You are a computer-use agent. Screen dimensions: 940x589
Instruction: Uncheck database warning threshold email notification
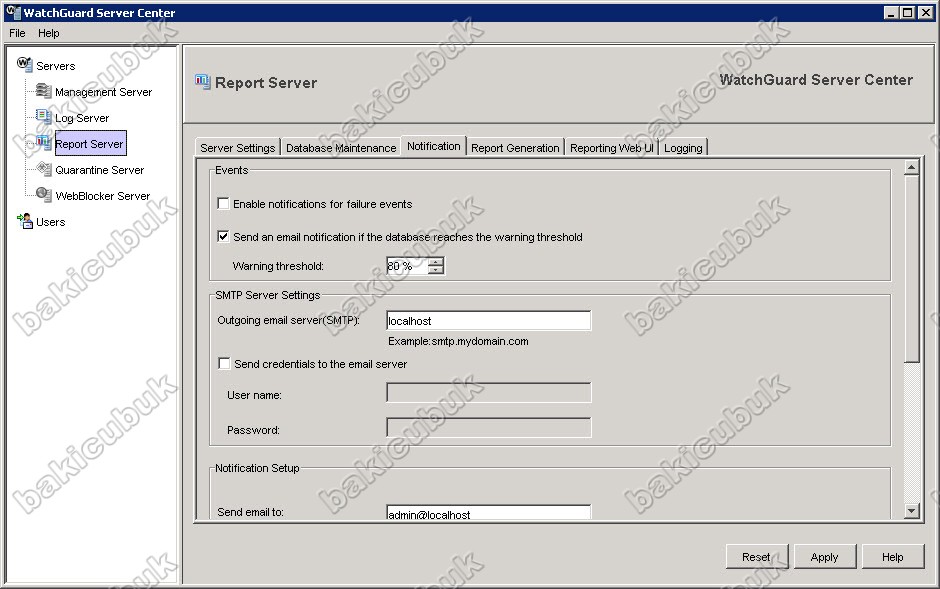(x=223, y=237)
